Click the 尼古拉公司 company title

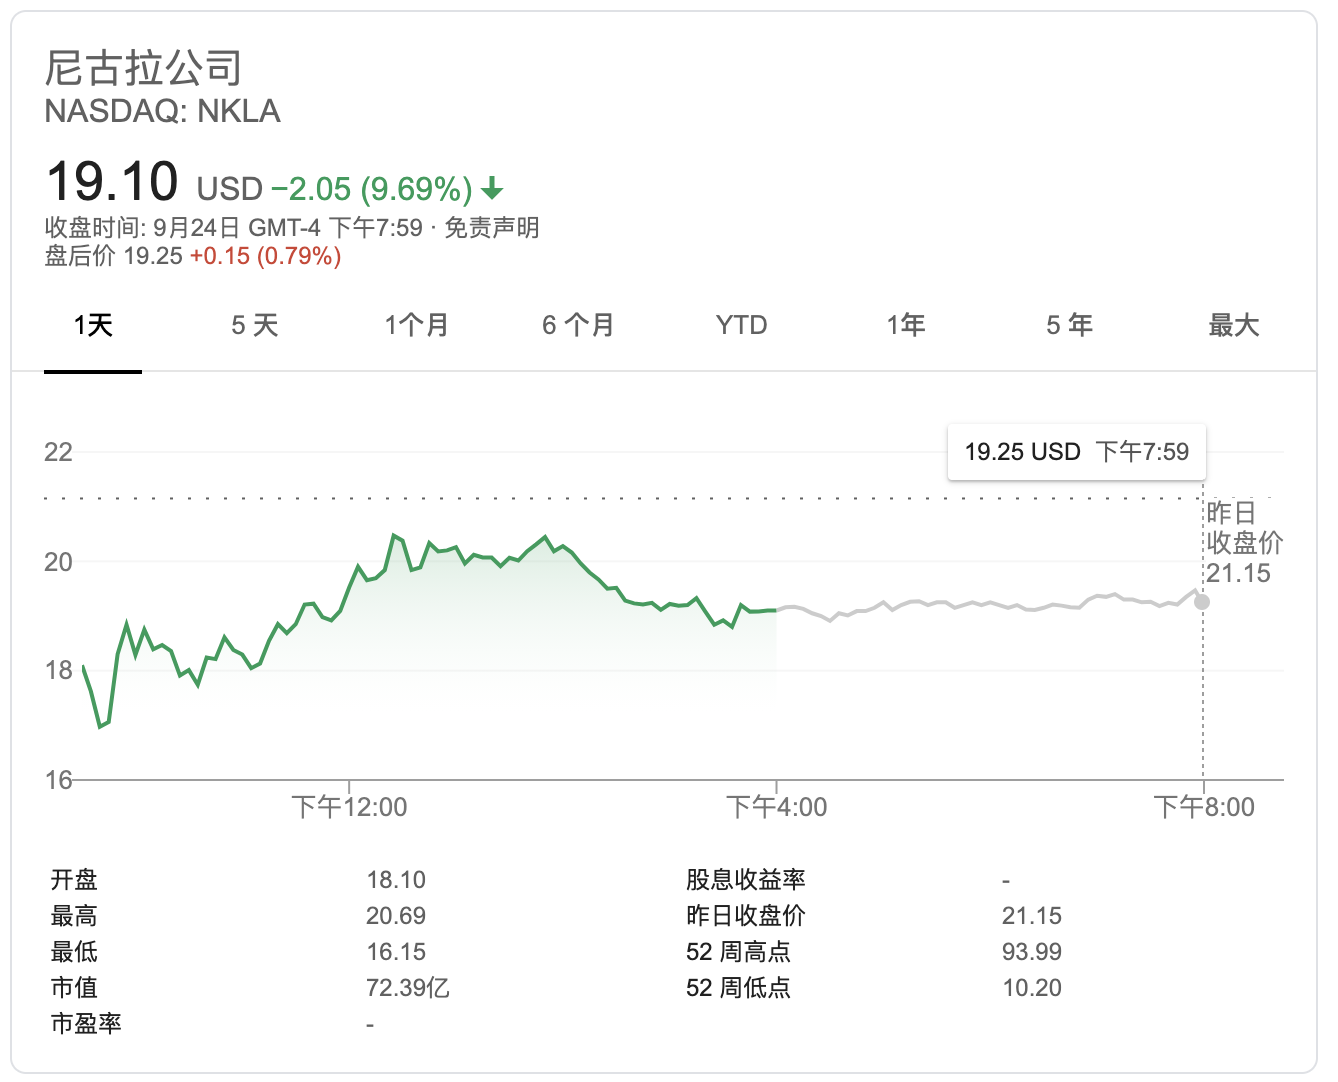pyautogui.click(x=144, y=68)
